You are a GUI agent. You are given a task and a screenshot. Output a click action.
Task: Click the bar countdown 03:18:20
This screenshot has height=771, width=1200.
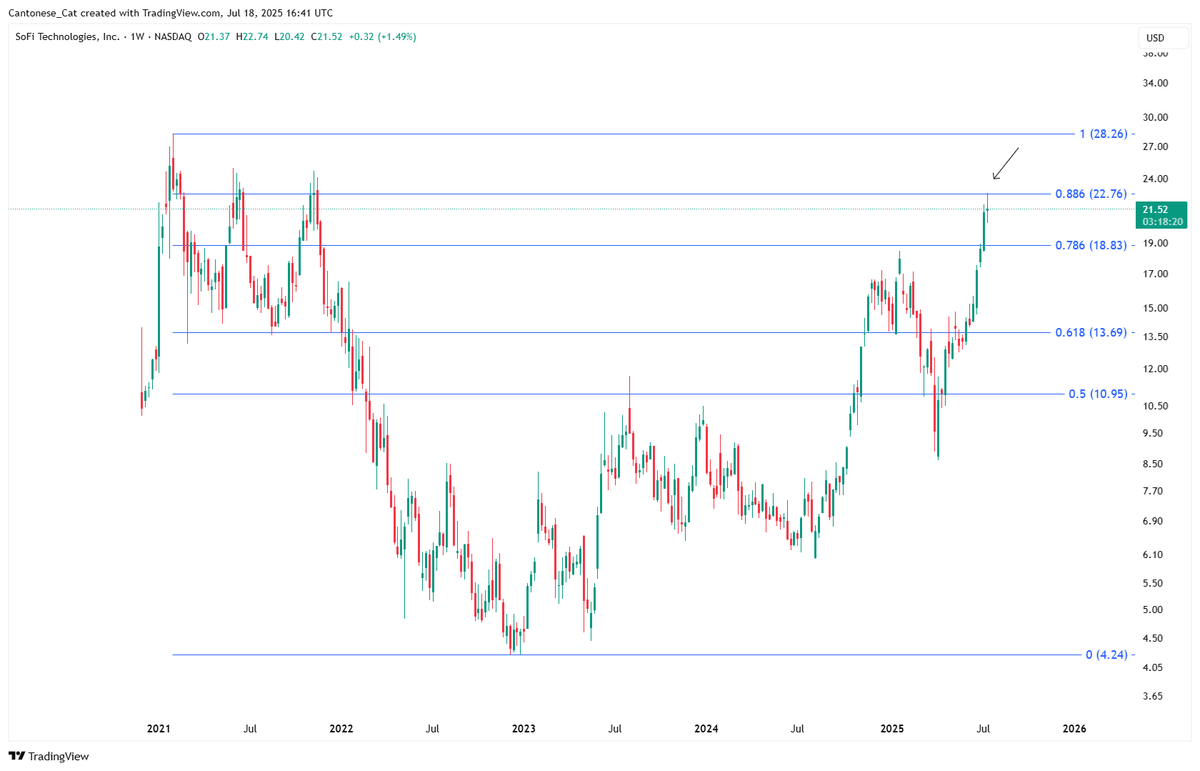point(1163,221)
